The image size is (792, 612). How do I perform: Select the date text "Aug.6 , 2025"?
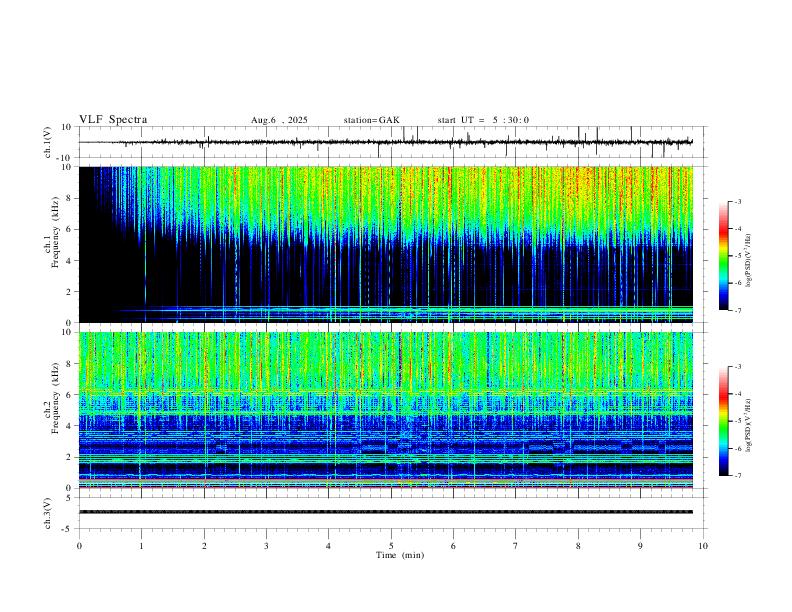(x=279, y=120)
